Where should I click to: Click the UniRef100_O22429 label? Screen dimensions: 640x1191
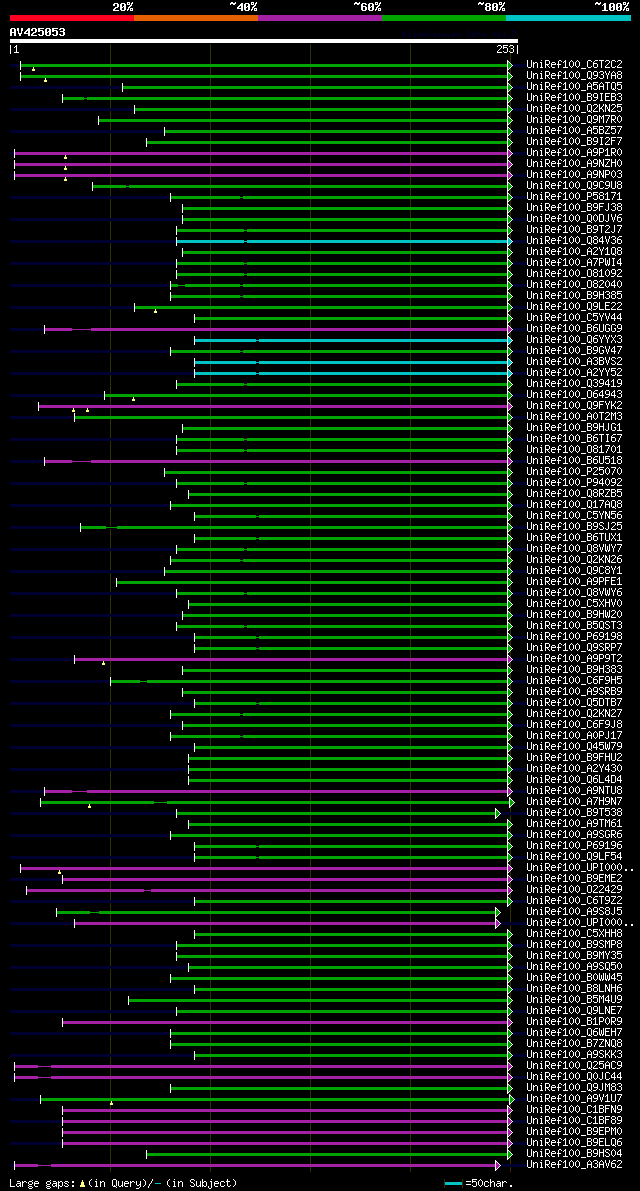point(574,890)
